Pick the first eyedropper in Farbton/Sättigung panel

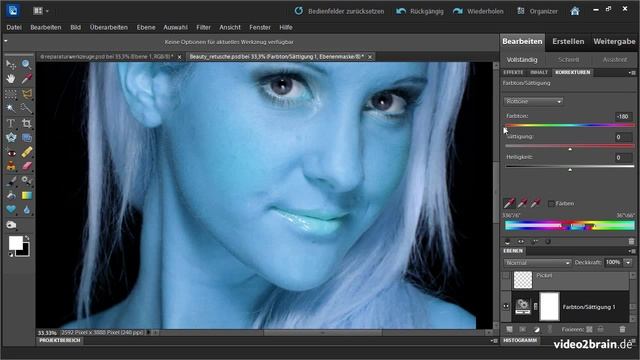coord(509,203)
